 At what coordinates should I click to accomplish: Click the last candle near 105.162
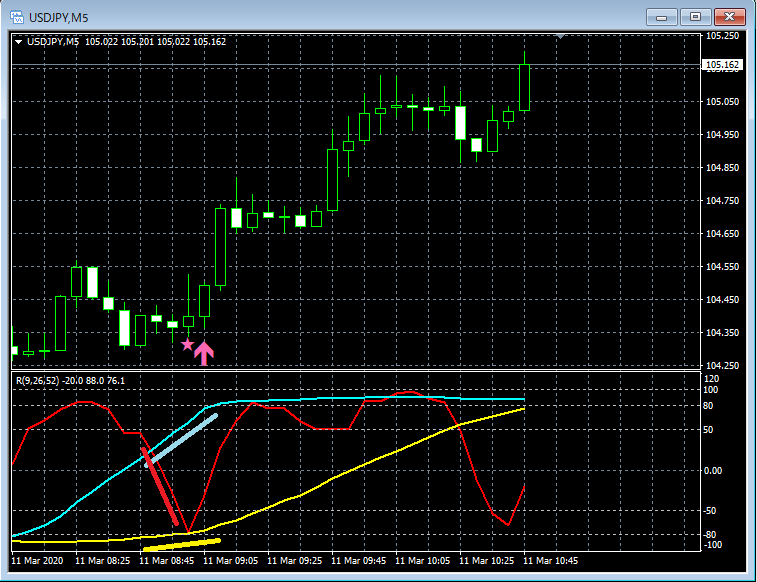pyautogui.click(x=524, y=87)
